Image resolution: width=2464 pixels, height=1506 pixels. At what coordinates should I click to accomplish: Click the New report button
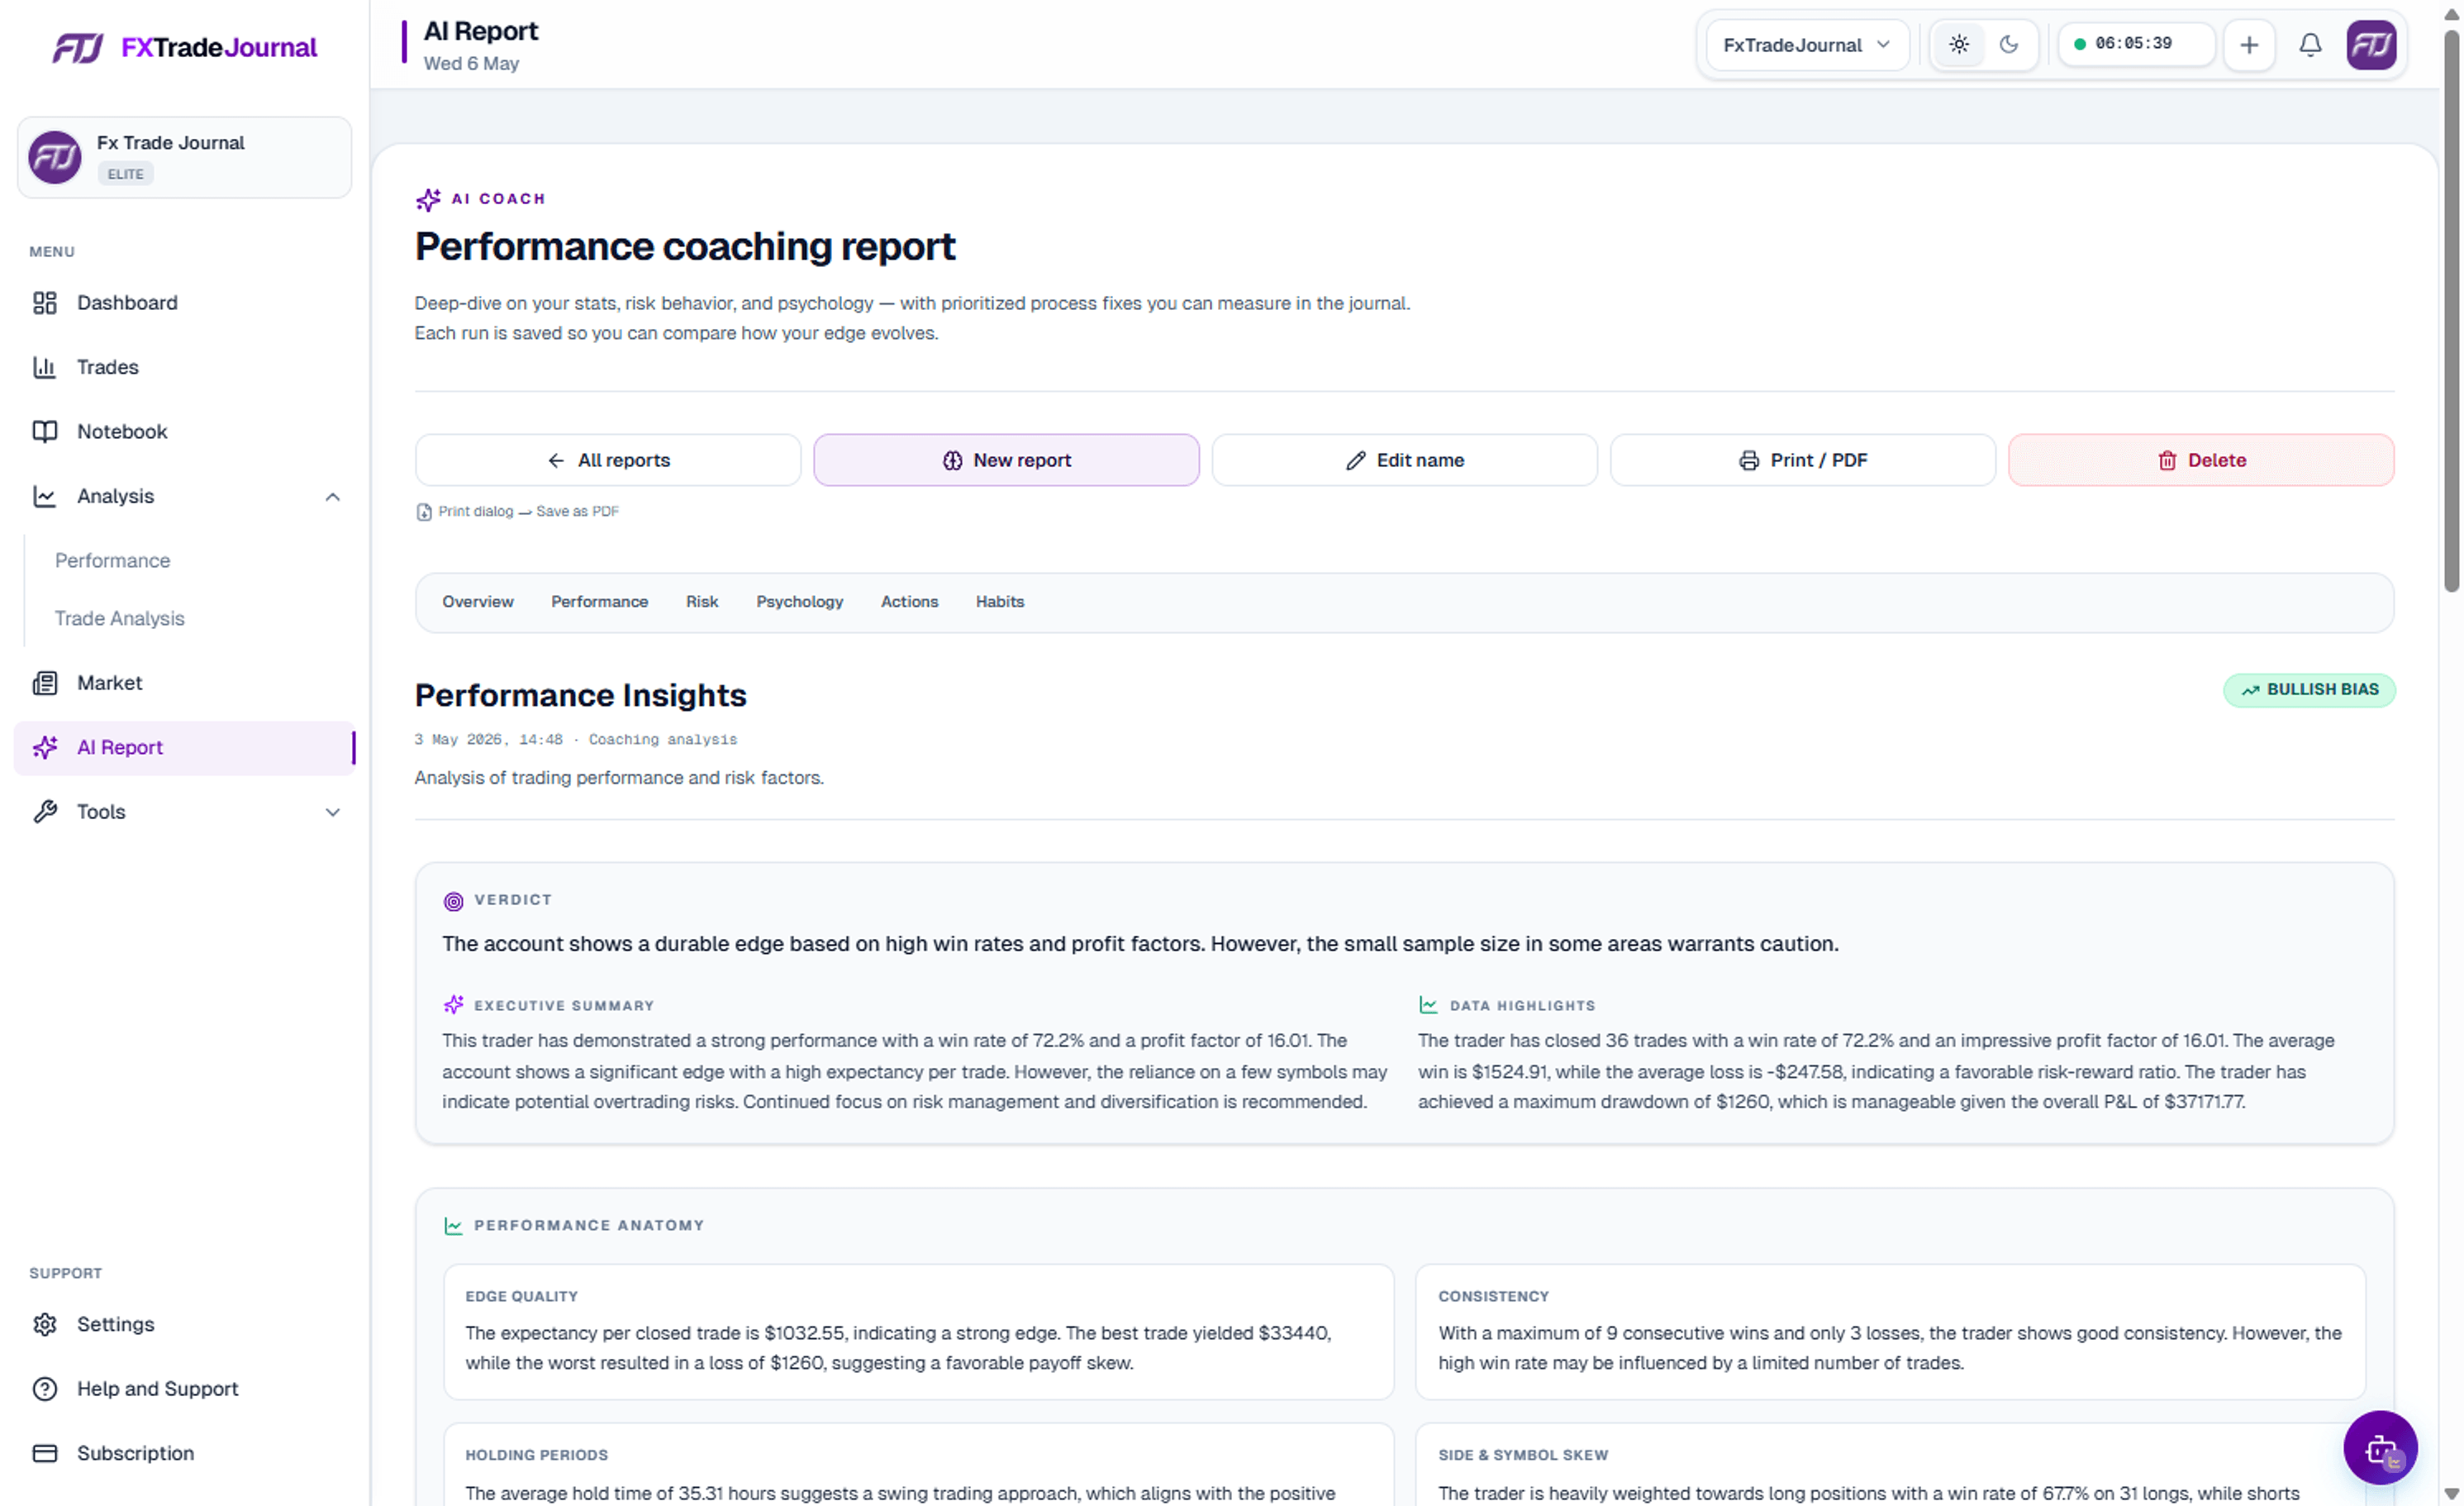click(1006, 460)
